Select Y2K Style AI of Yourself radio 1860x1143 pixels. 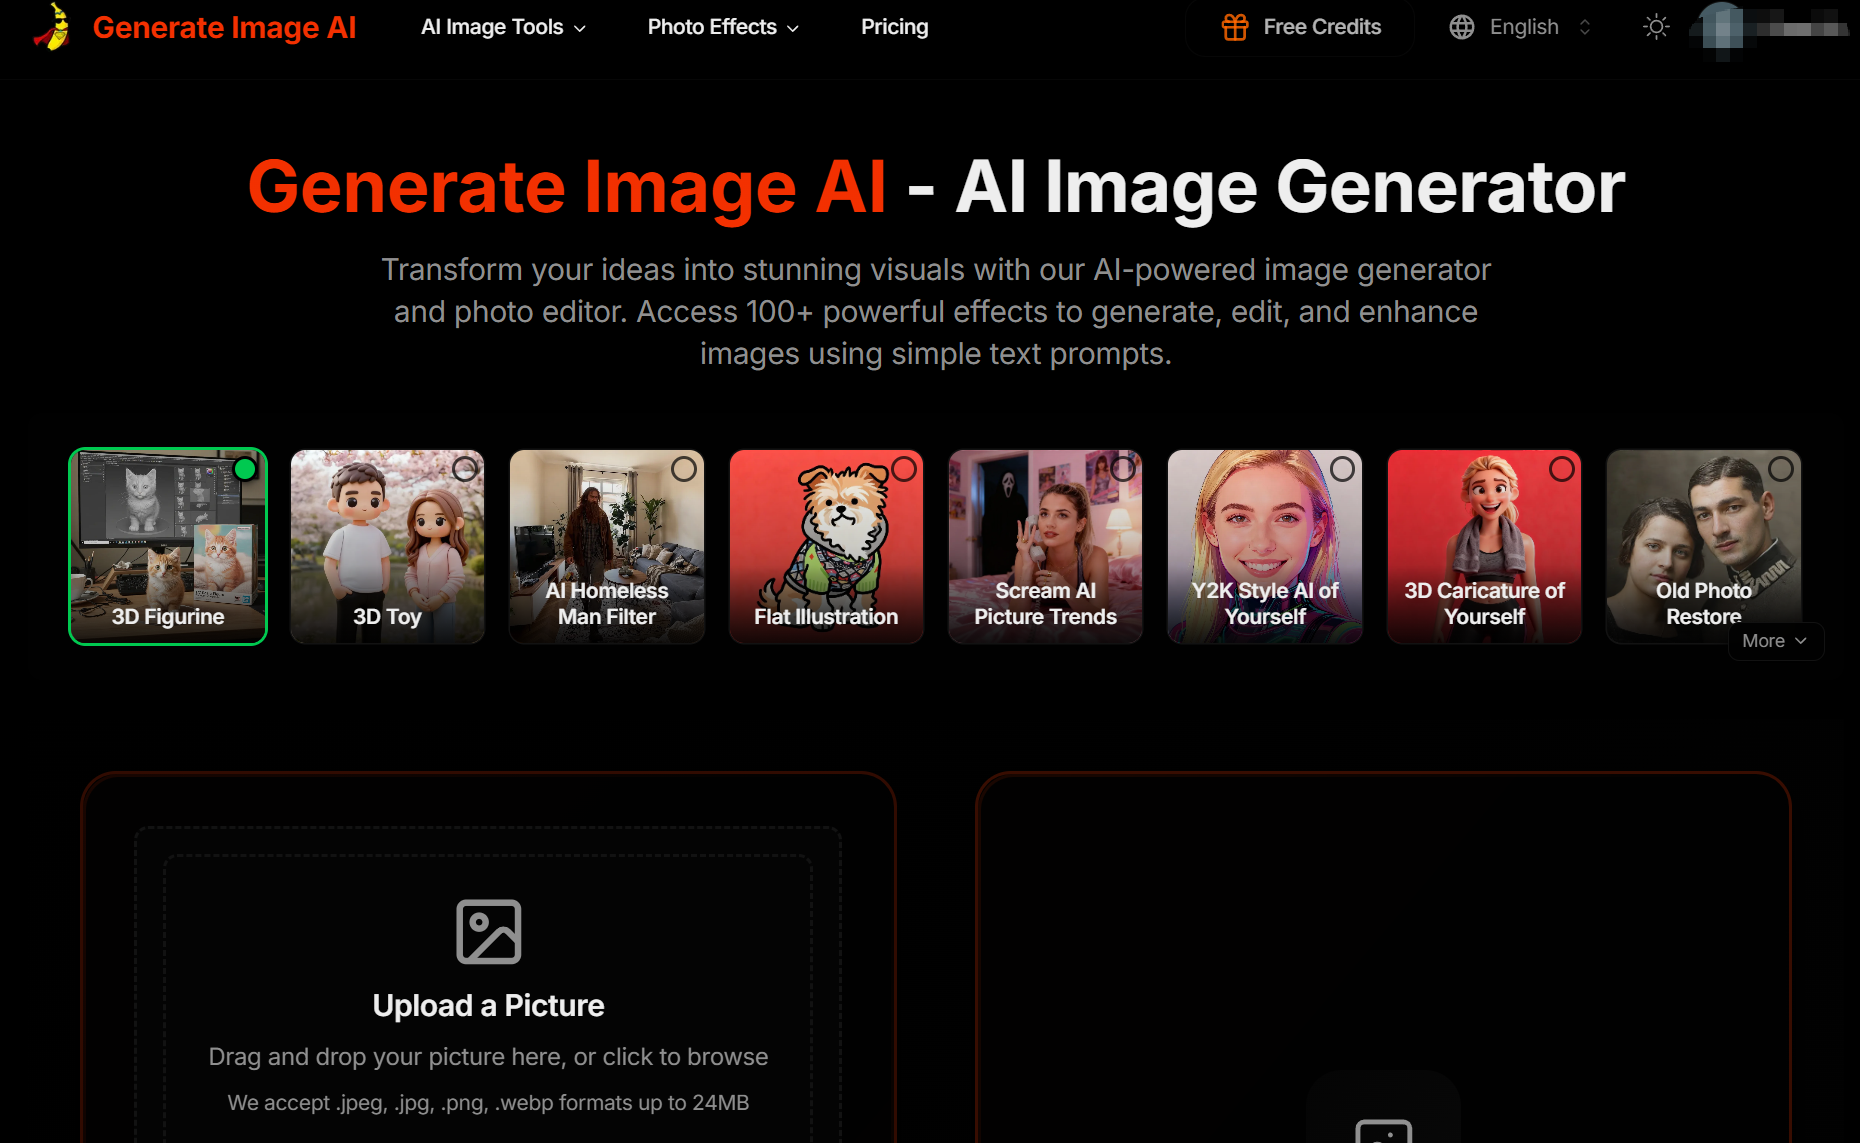click(1343, 469)
